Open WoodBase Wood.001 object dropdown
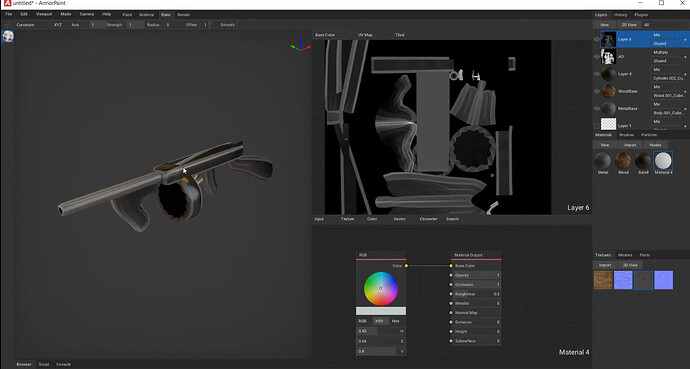Image resolution: width=690 pixels, height=369 pixels. click(x=668, y=95)
